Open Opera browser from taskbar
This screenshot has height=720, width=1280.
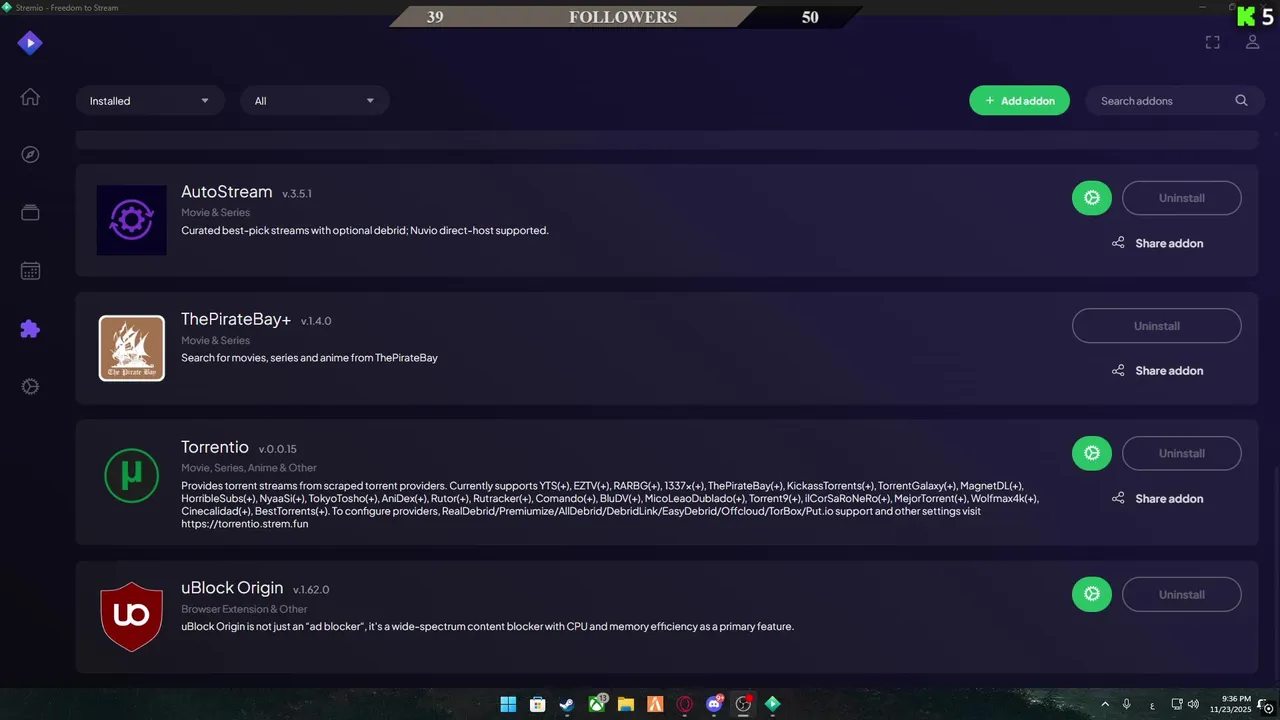(685, 704)
